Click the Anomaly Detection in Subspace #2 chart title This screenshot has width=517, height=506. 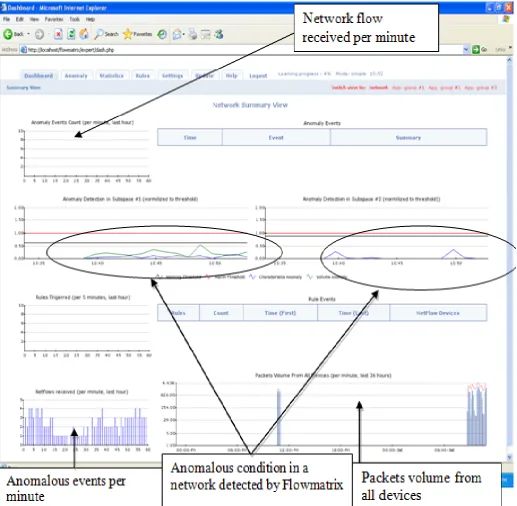[x=371, y=199]
